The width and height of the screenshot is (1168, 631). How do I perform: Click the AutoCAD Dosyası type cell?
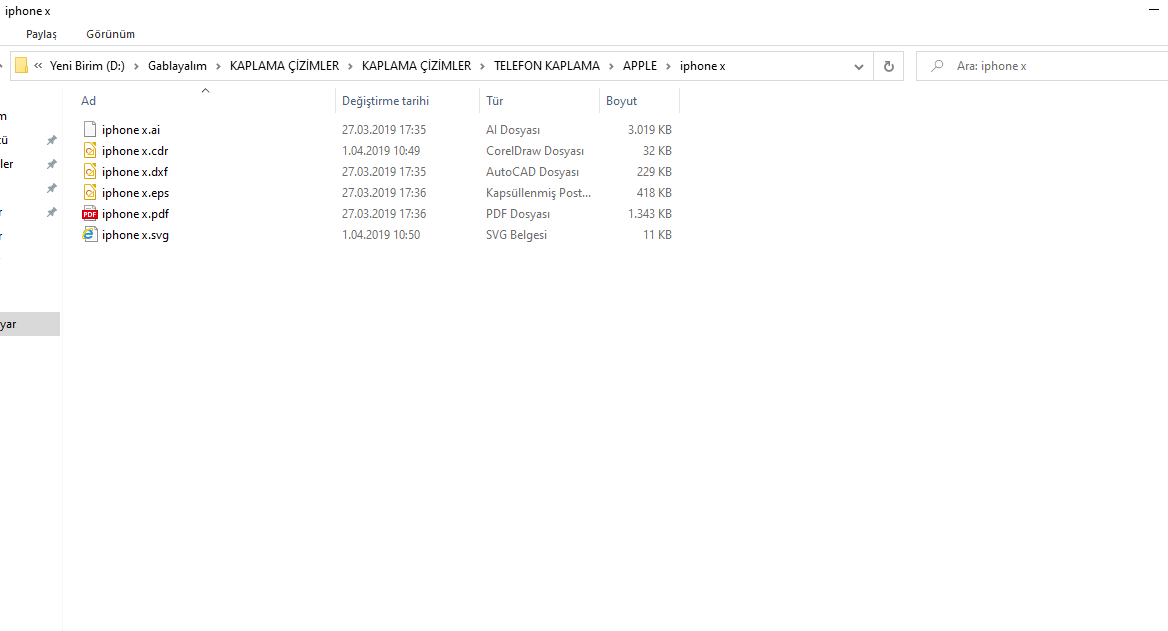click(533, 171)
